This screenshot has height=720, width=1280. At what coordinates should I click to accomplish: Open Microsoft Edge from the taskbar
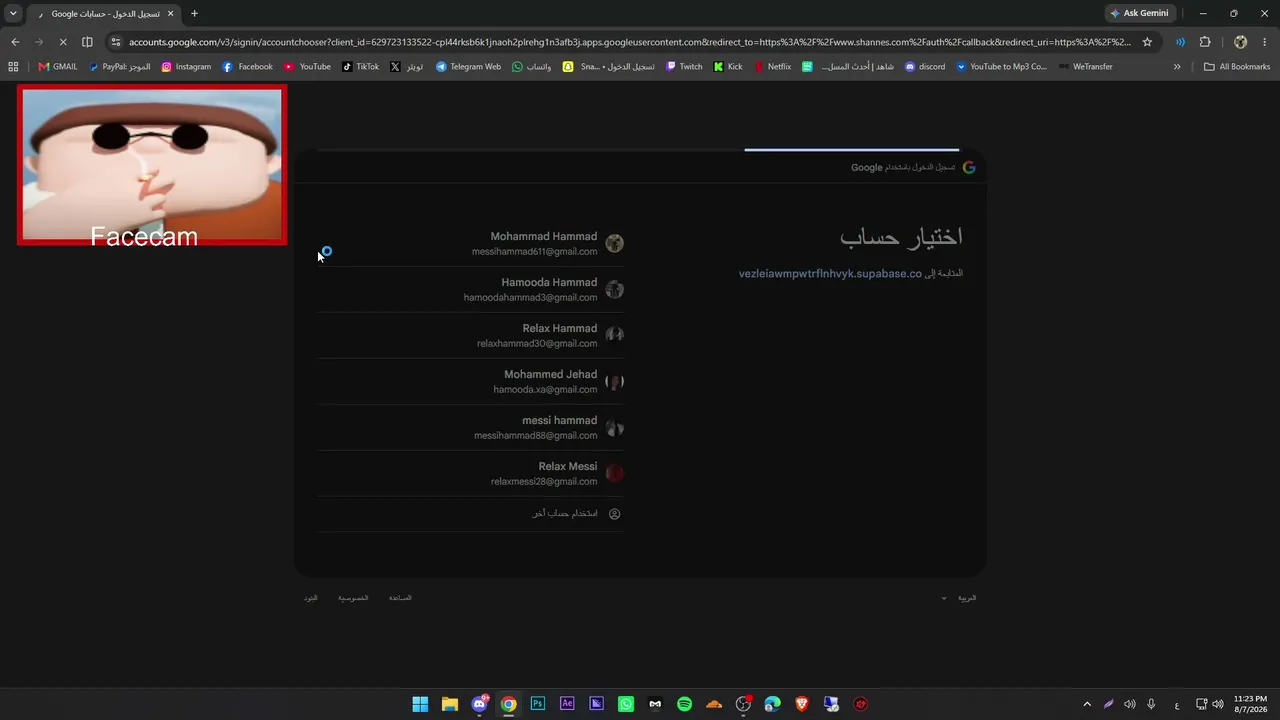[772, 704]
